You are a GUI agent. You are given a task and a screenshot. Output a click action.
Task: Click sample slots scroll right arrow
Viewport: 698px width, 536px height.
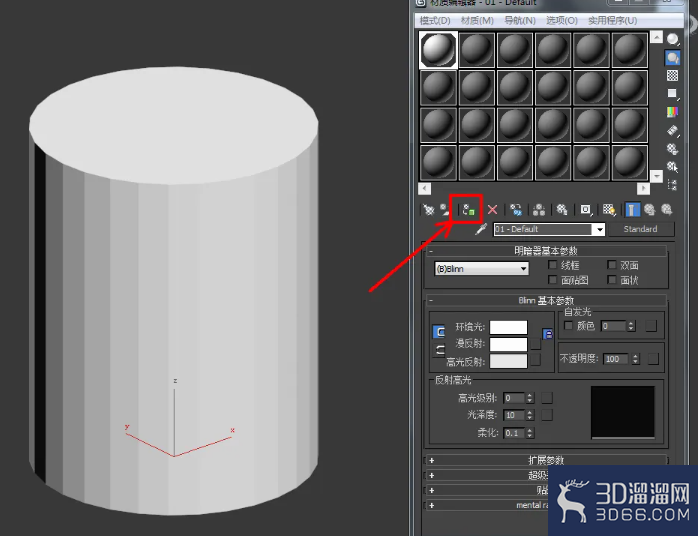tap(643, 189)
